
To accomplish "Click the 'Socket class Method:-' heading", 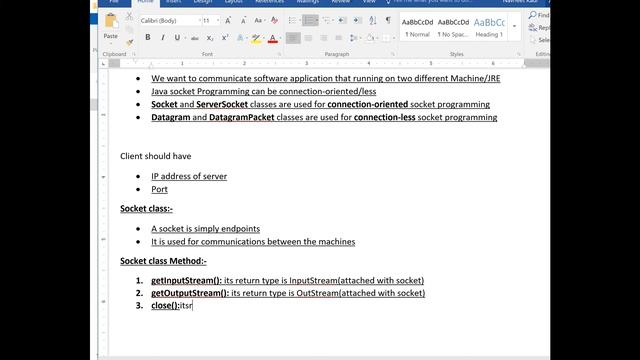I will 163,261.
